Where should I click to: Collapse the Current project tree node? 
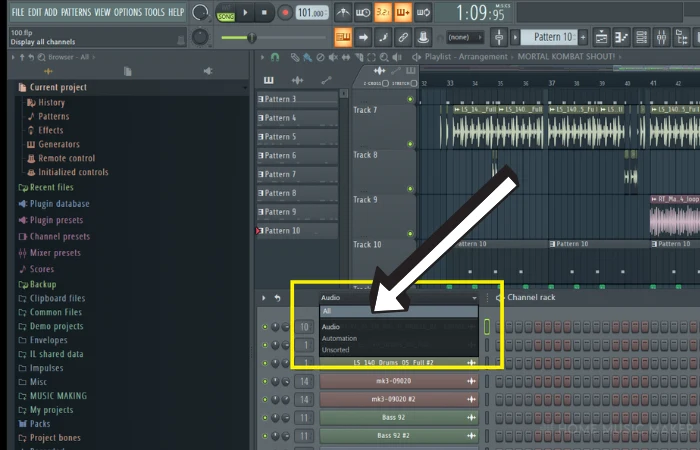pyautogui.click(x=244, y=88)
